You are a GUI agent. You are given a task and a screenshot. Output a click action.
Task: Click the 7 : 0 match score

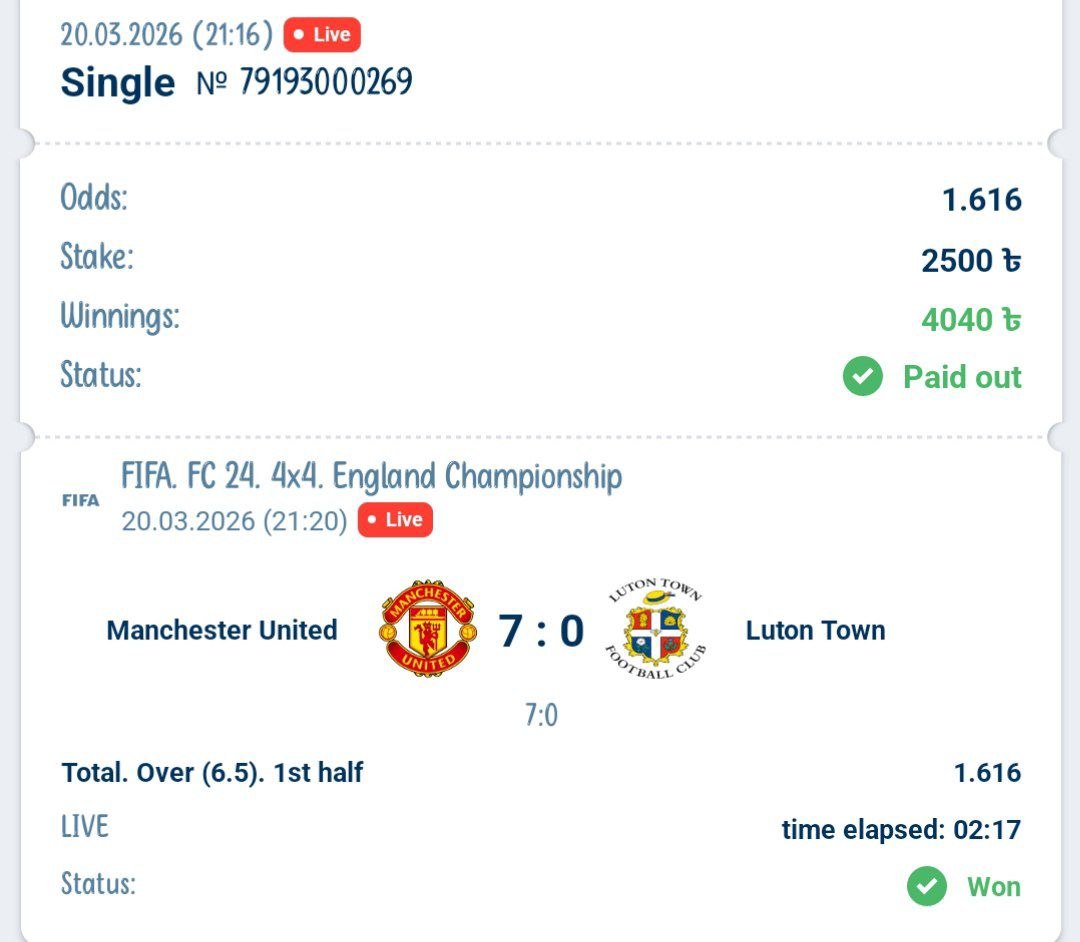click(x=541, y=630)
